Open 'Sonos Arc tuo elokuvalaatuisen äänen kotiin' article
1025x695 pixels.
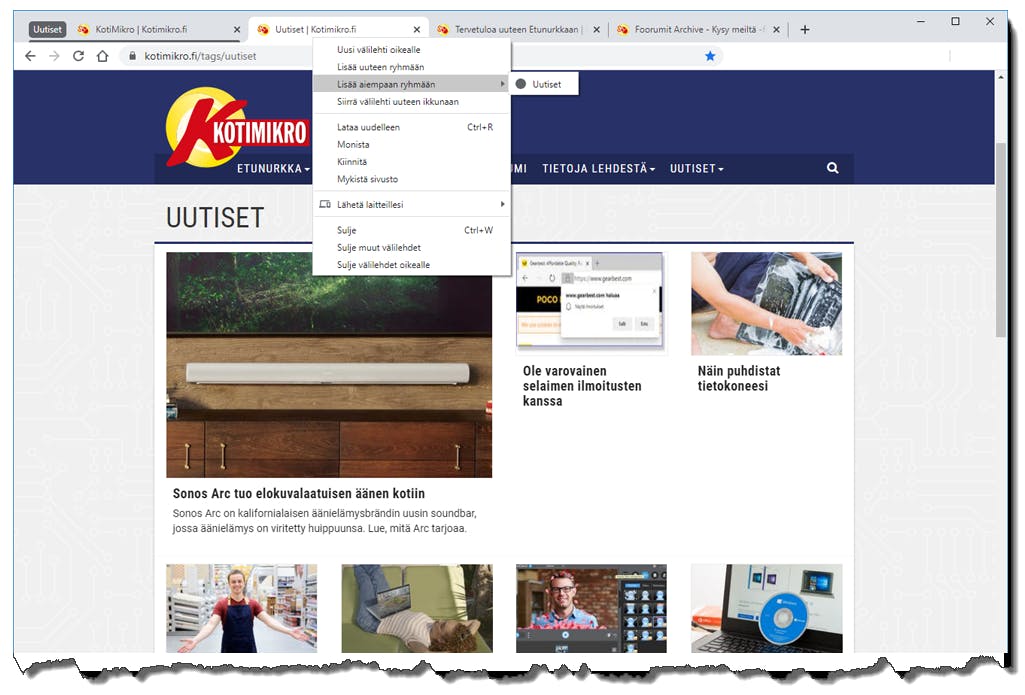coord(299,494)
